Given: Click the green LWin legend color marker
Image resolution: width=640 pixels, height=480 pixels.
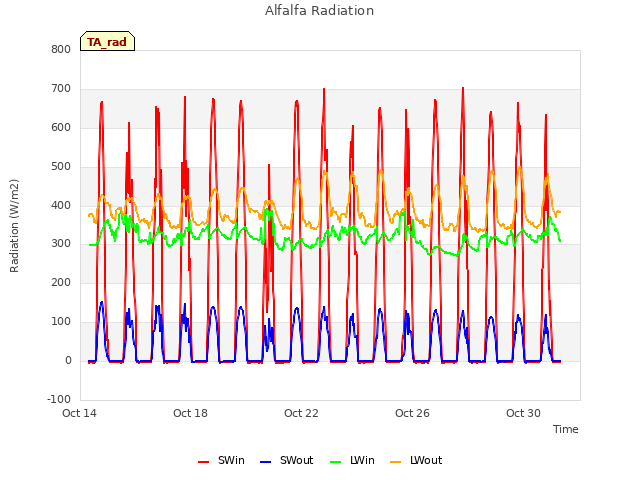Looking at the screenshot, I should tap(336, 462).
